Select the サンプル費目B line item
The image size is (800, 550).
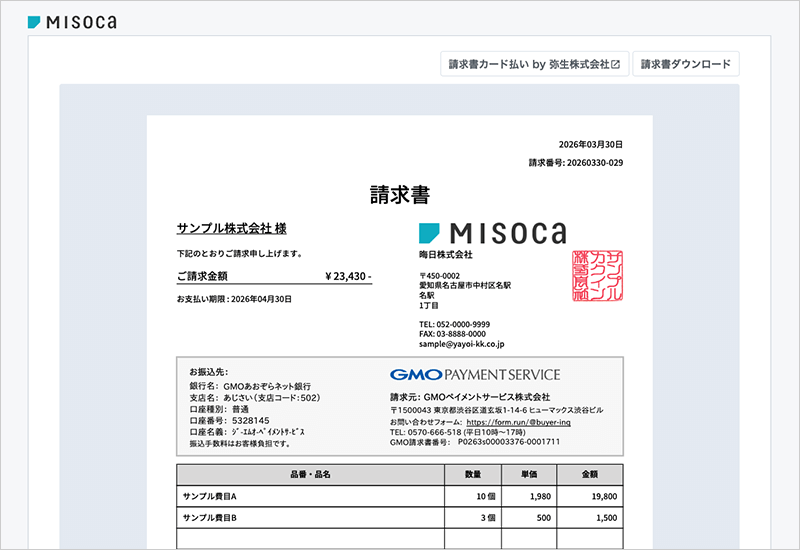tap(209, 518)
